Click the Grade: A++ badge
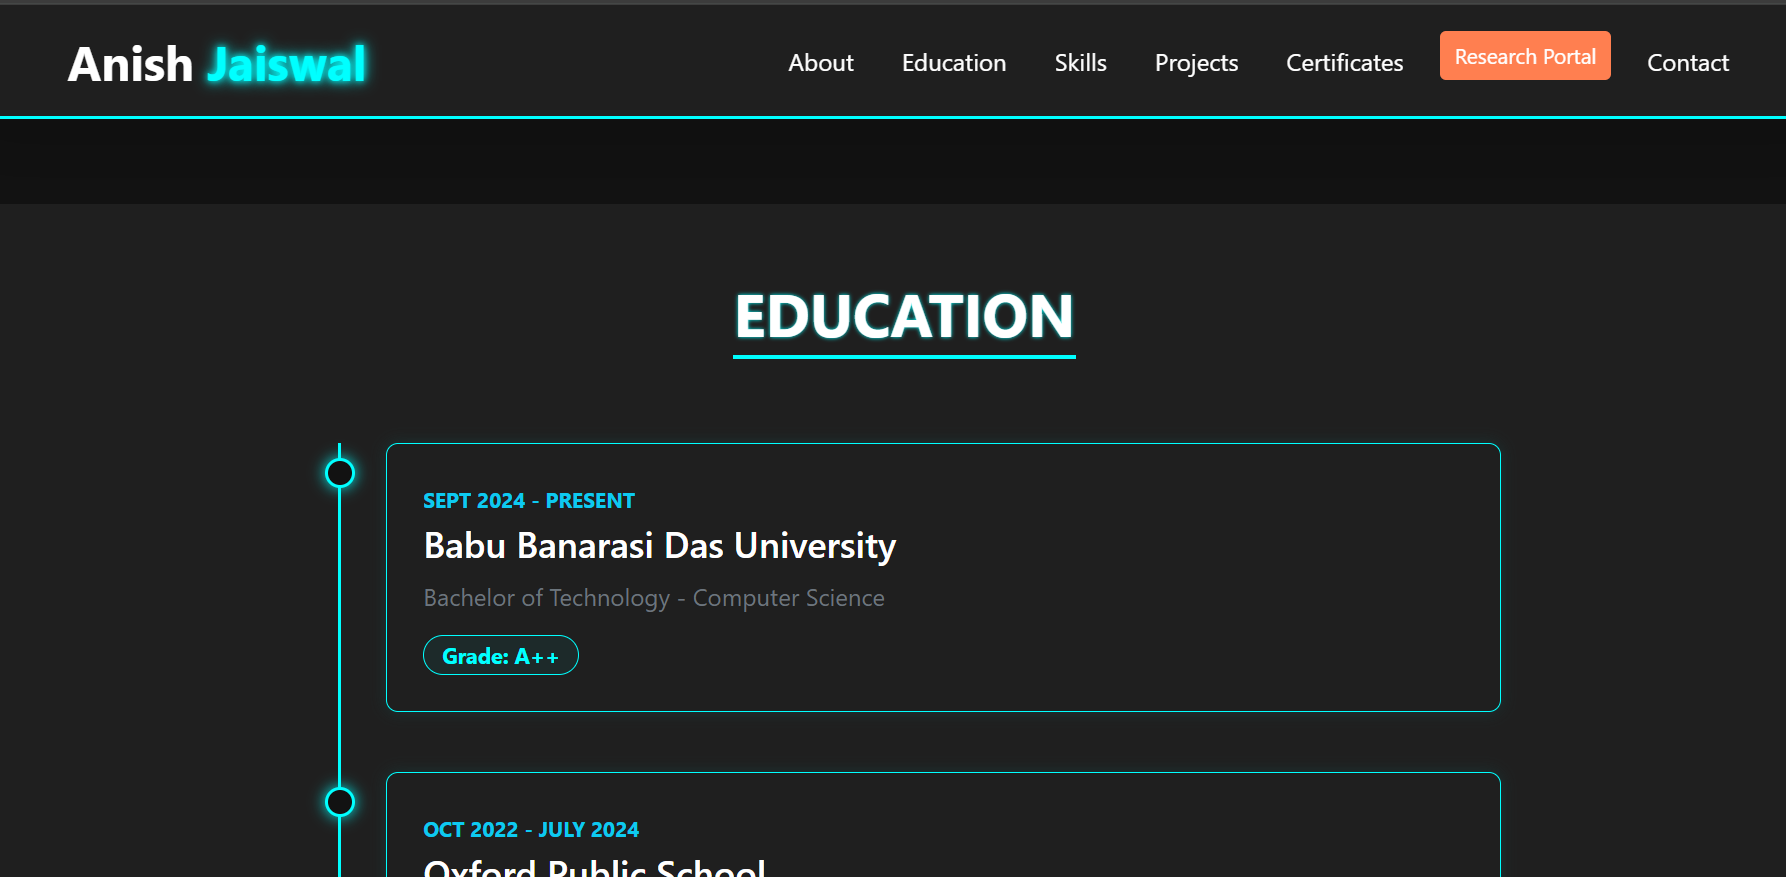The width and height of the screenshot is (1786, 877). [x=500, y=656]
